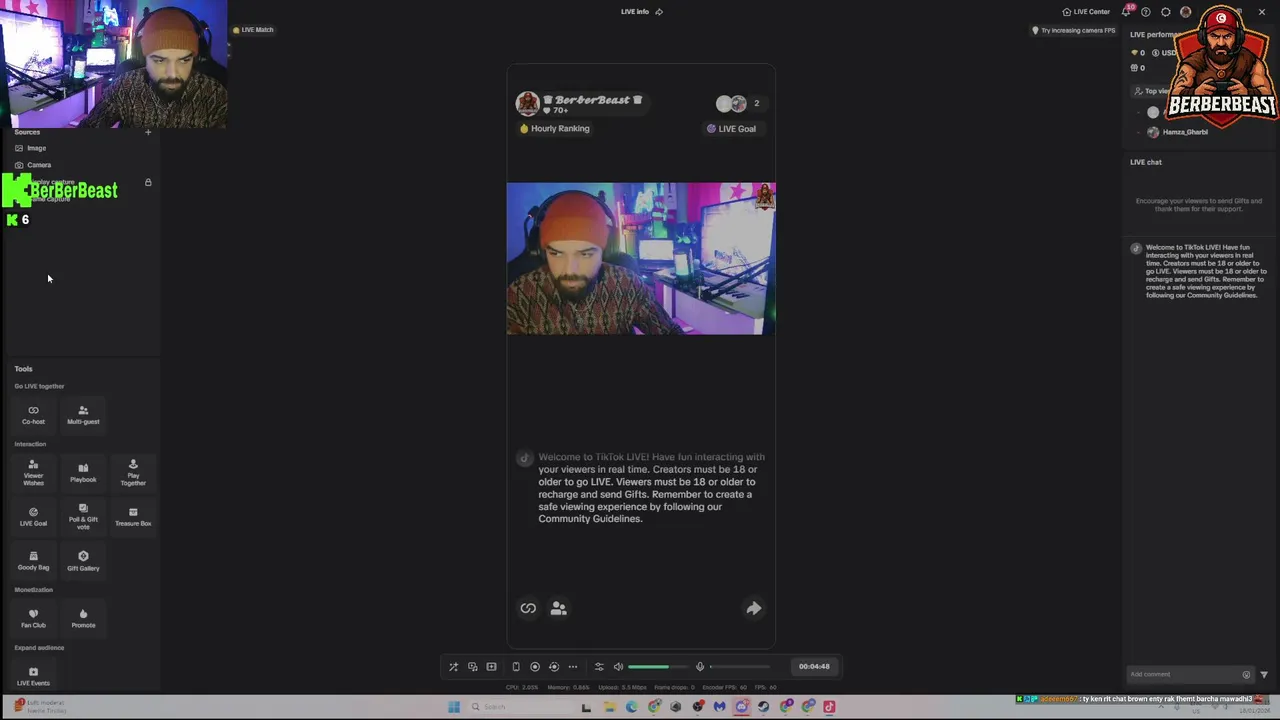This screenshot has width=1280, height=720.
Task: Click the layout frame icon in toolbar
Action: point(491,667)
